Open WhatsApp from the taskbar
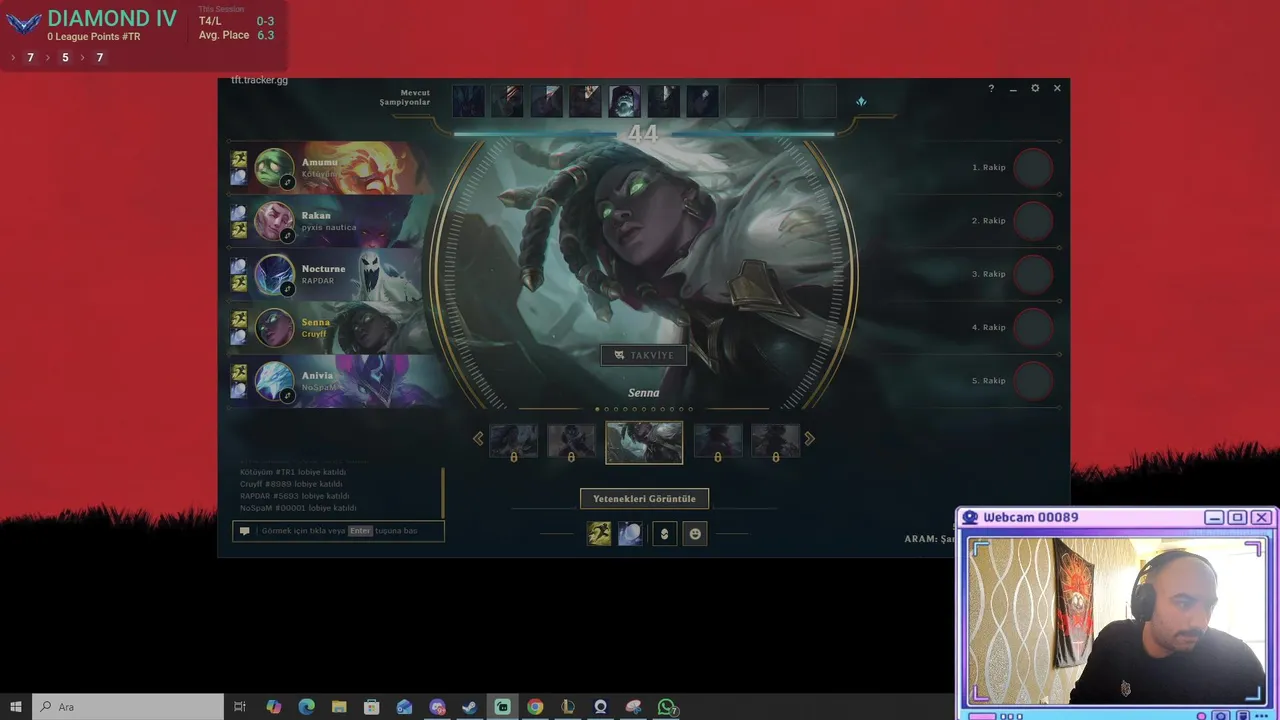 tap(666, 707)
